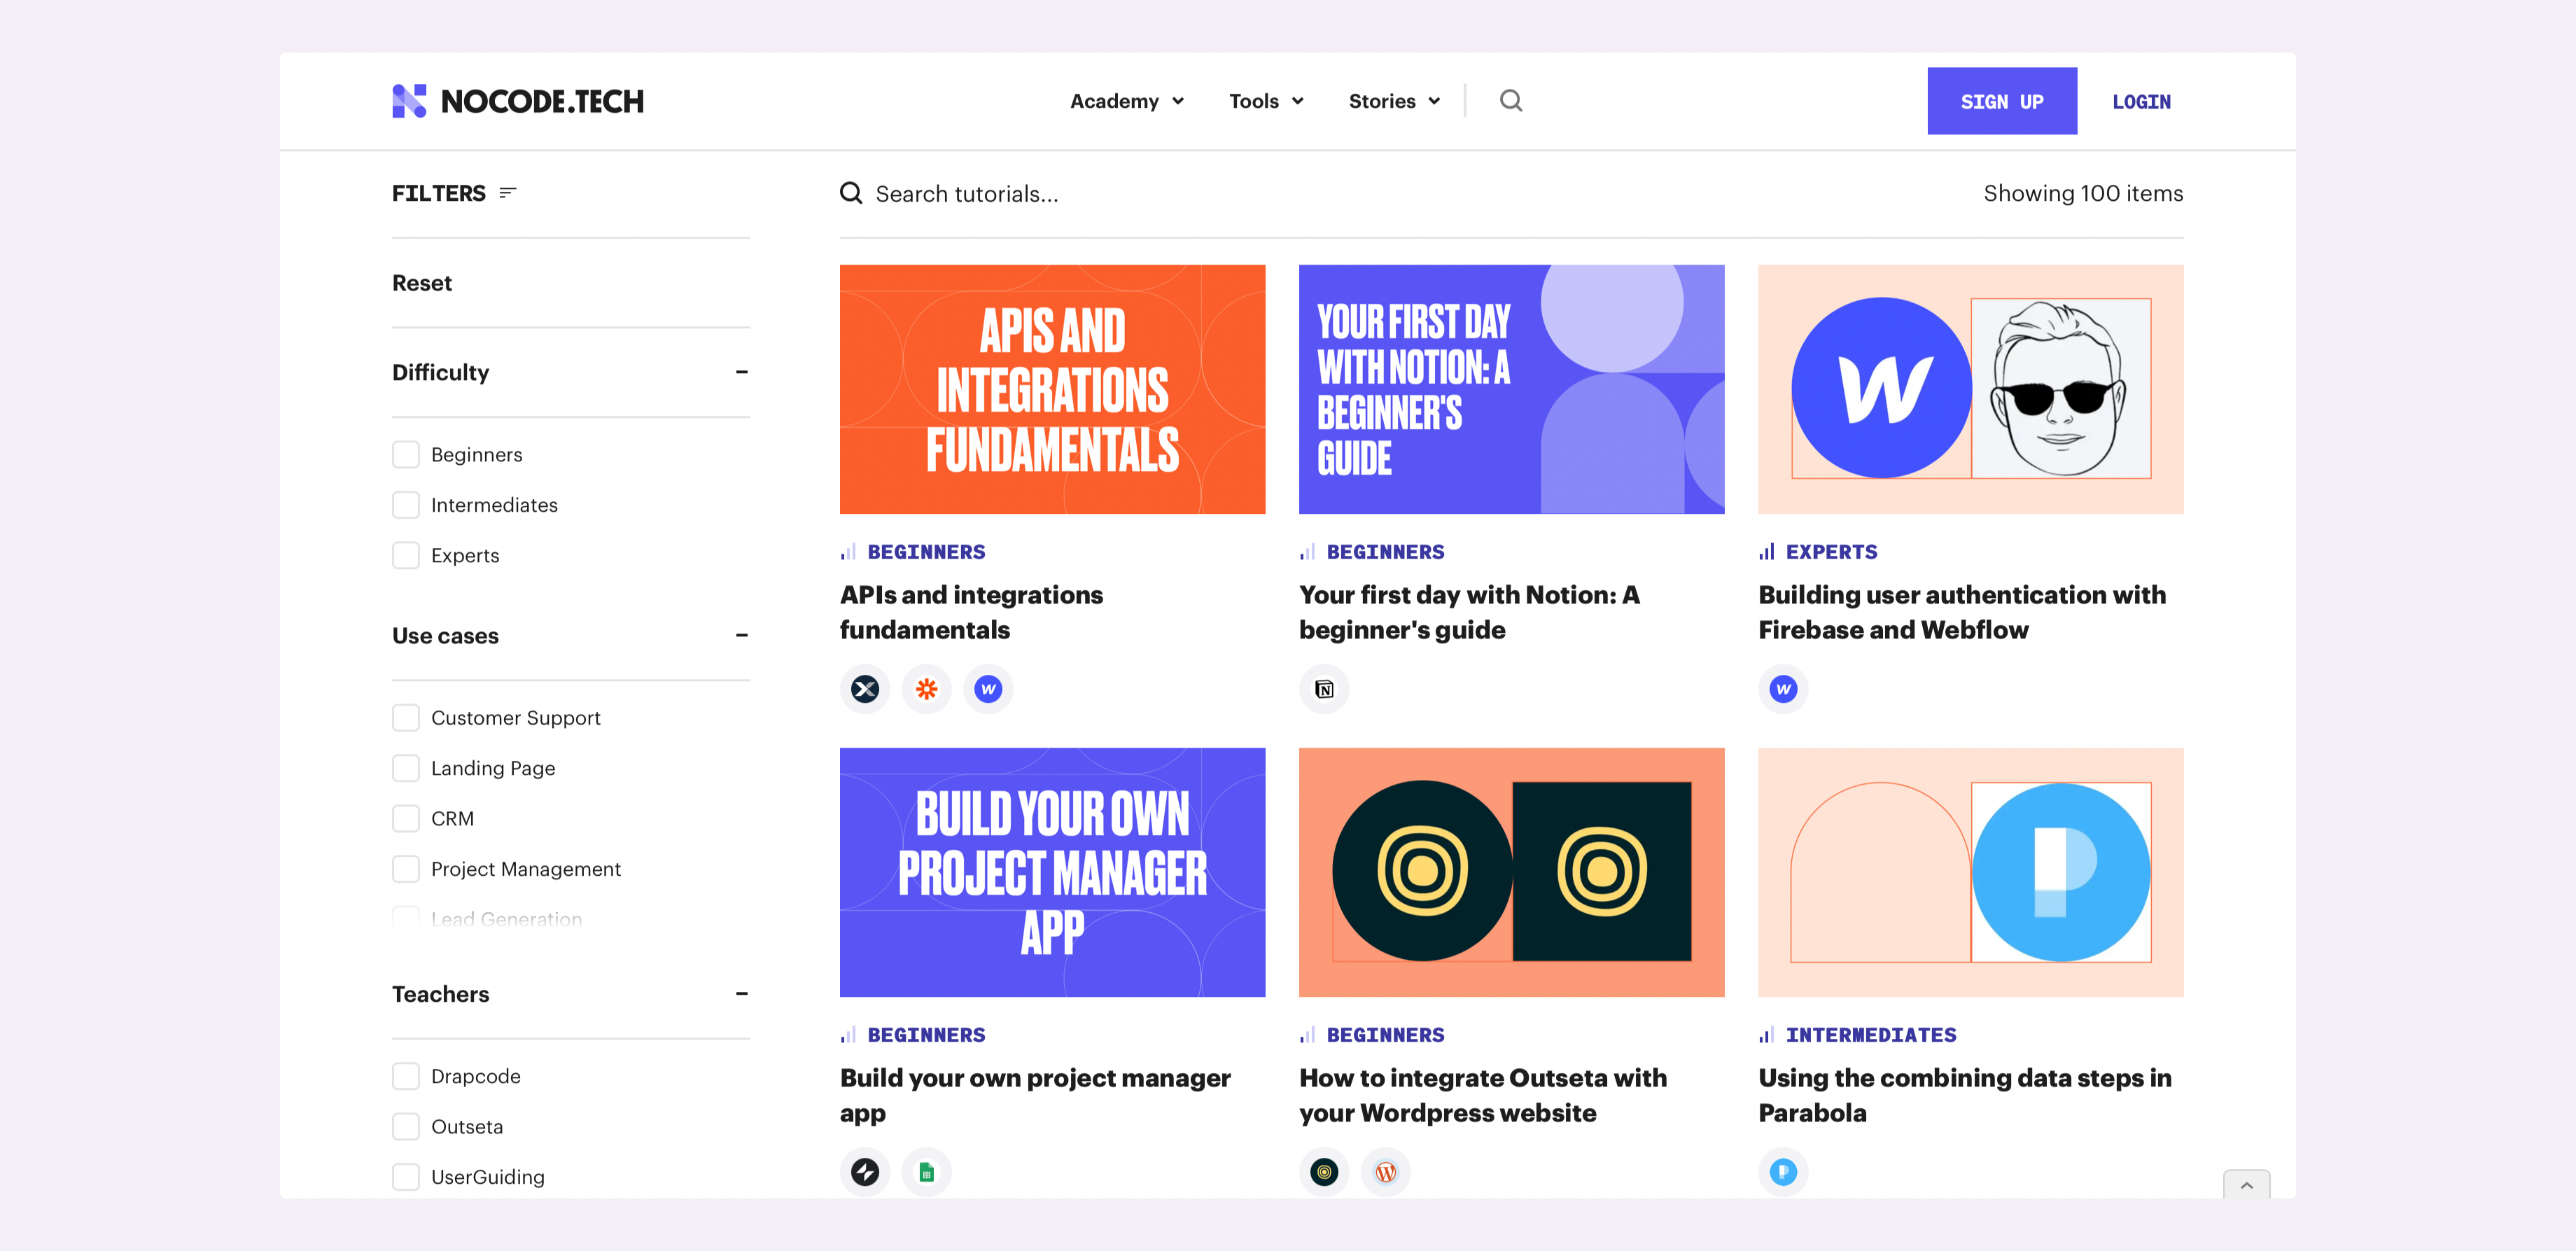Click the Build Your Own Project Manager thumbnail
The image size is (2576, 1251).
point(1052,872)
